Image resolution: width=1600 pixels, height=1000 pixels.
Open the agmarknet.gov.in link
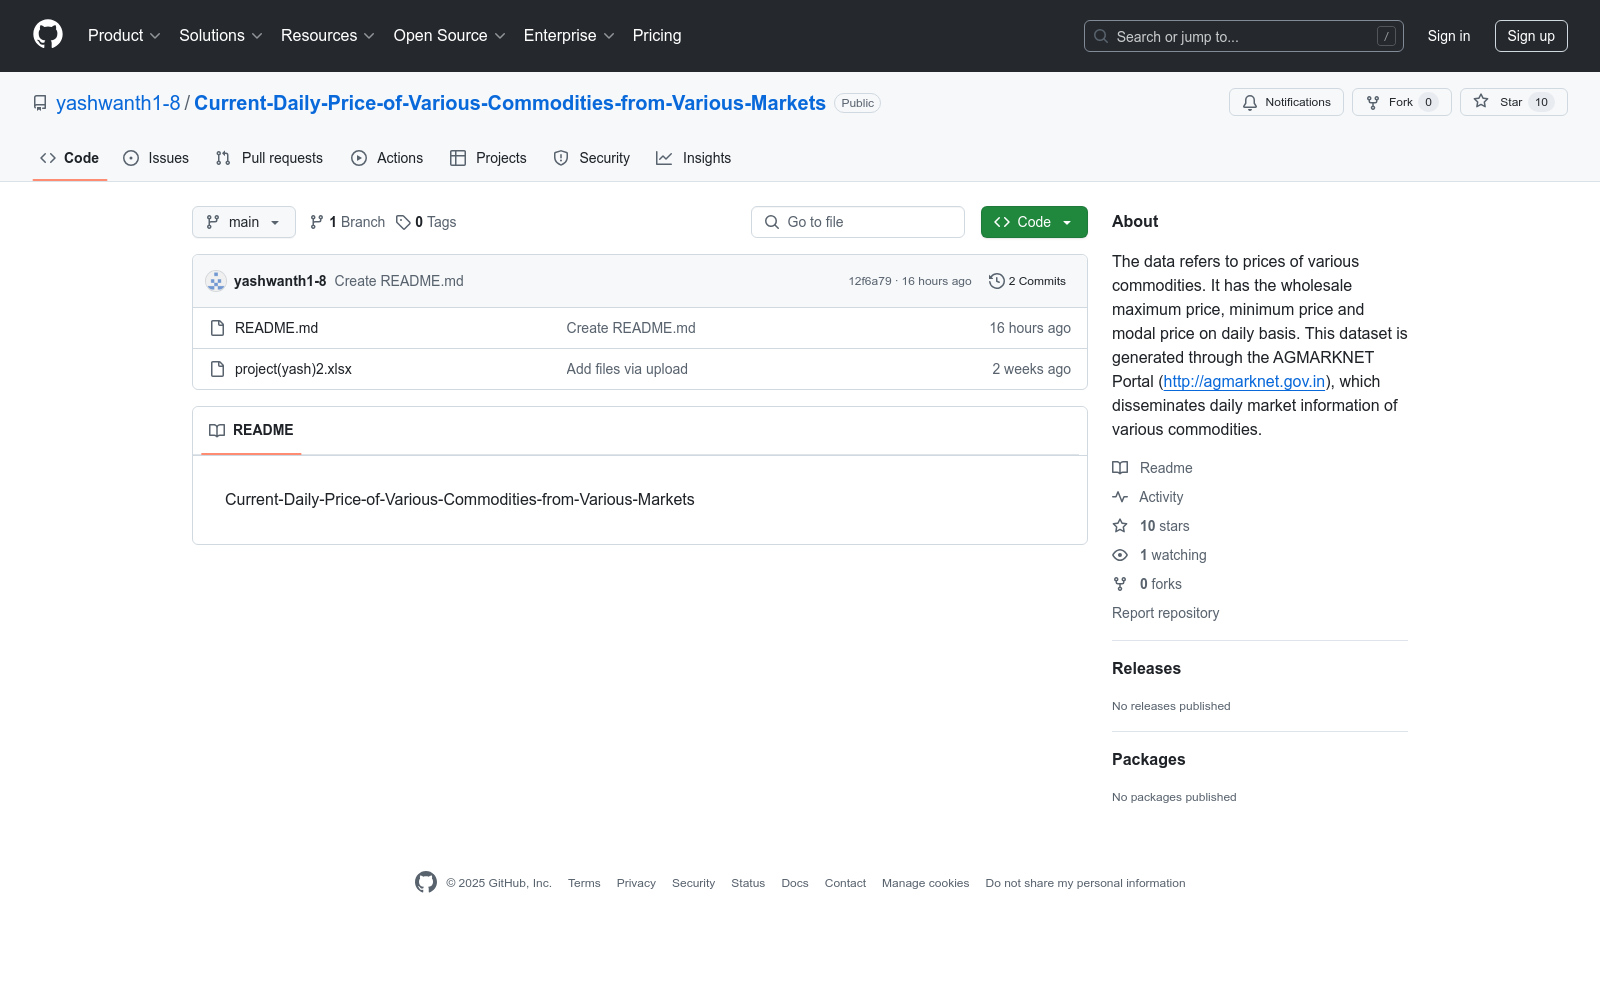pyautogui.click(x=1244, y=381)
